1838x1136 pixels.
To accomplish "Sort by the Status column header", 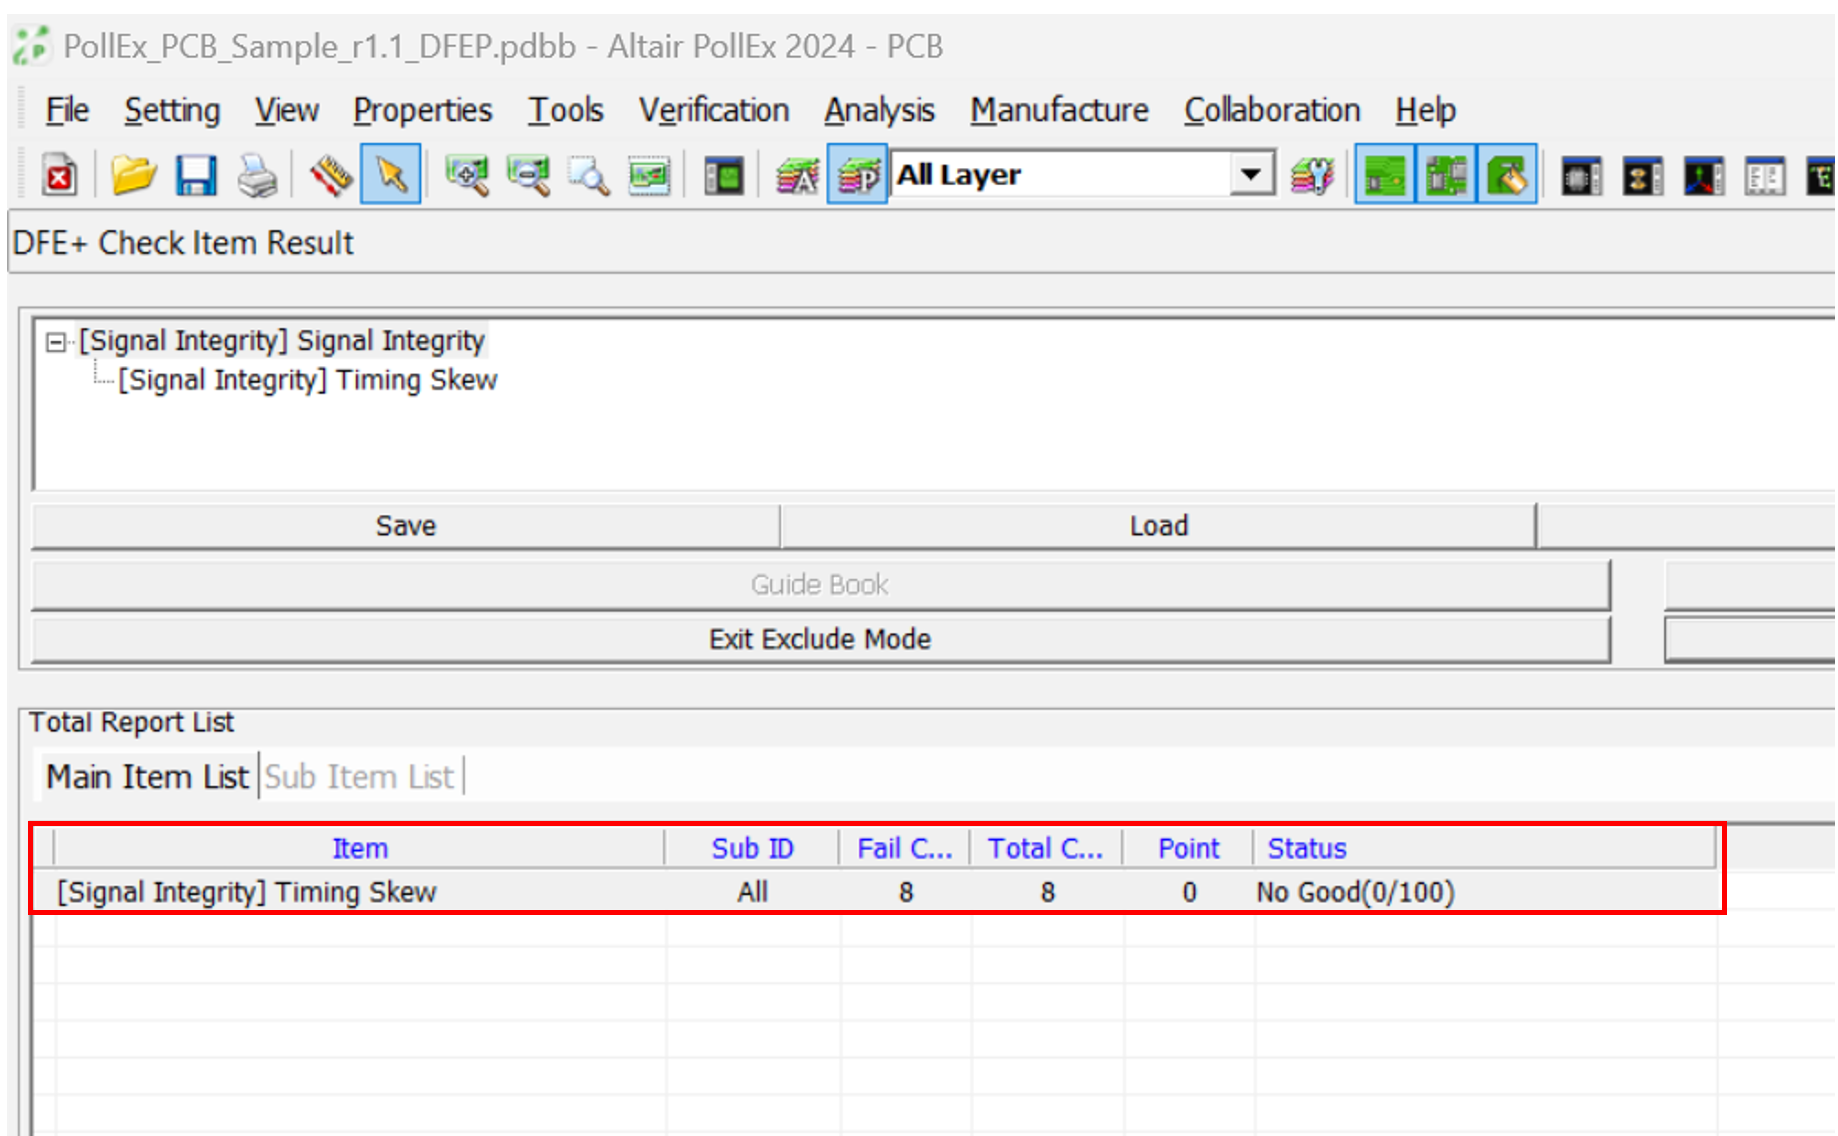I will [1306, 848].
